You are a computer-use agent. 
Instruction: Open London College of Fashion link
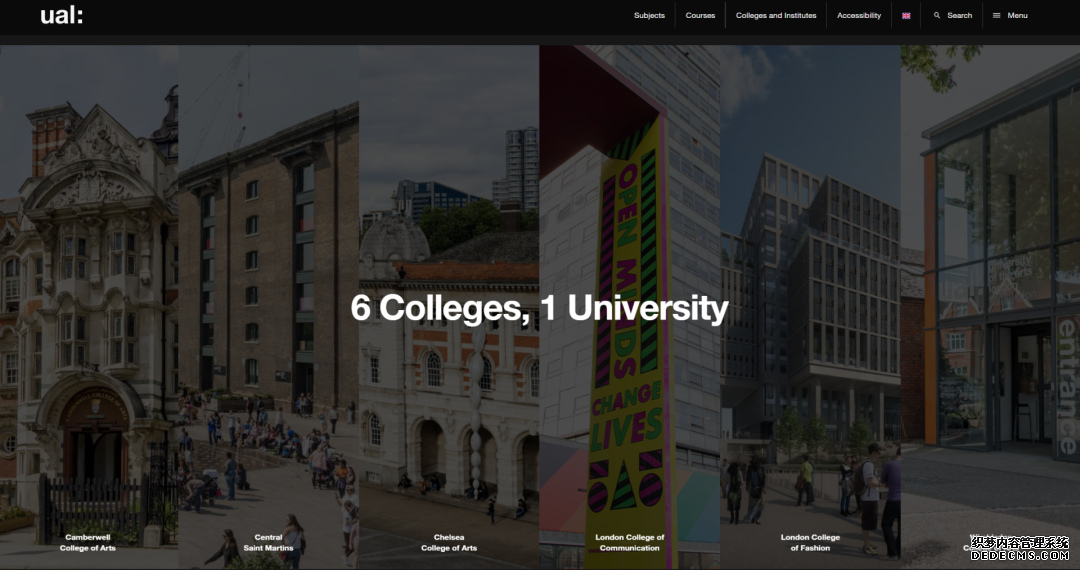coord(810,542)
